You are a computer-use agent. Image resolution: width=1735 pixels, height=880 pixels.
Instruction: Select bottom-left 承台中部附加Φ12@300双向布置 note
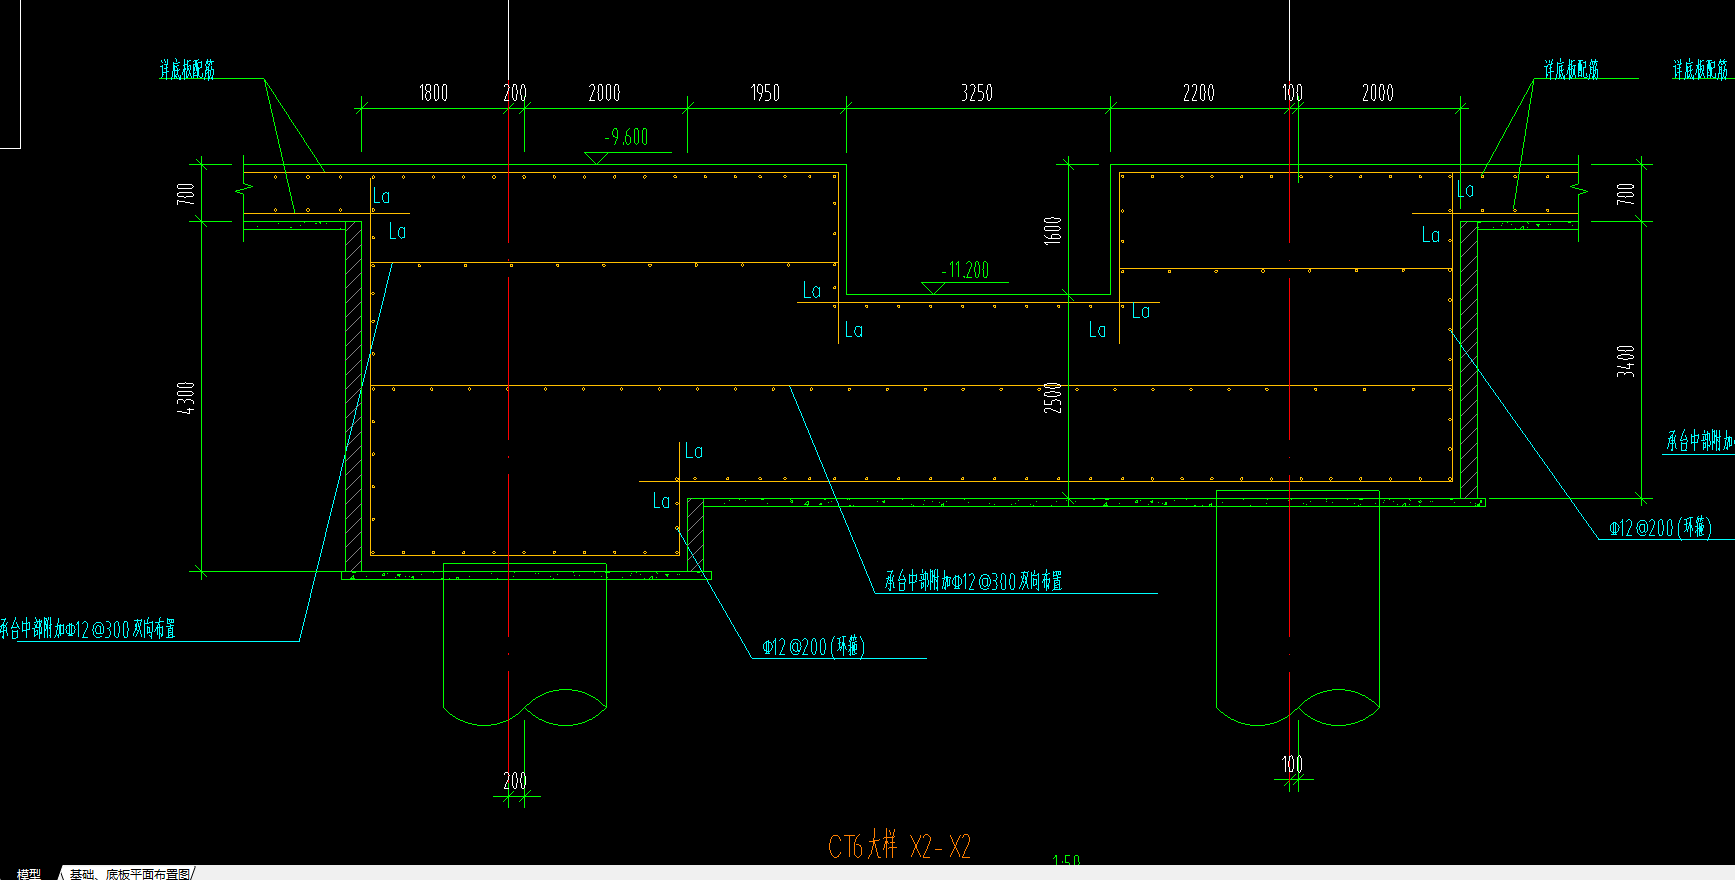pyautogui.click(x=87, y=629)
